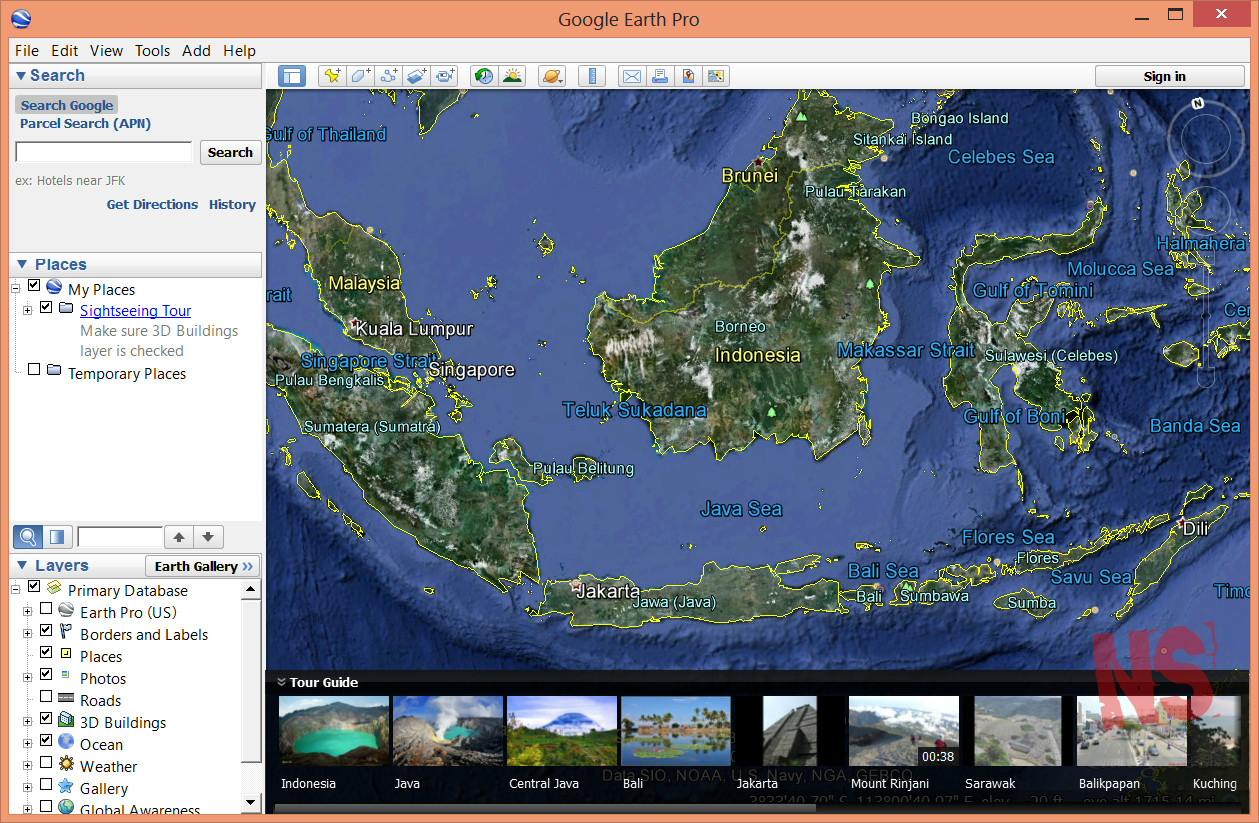This screenshot has width=1259, height=823.
Task: Click into the search input field
Action: point(104,152)
